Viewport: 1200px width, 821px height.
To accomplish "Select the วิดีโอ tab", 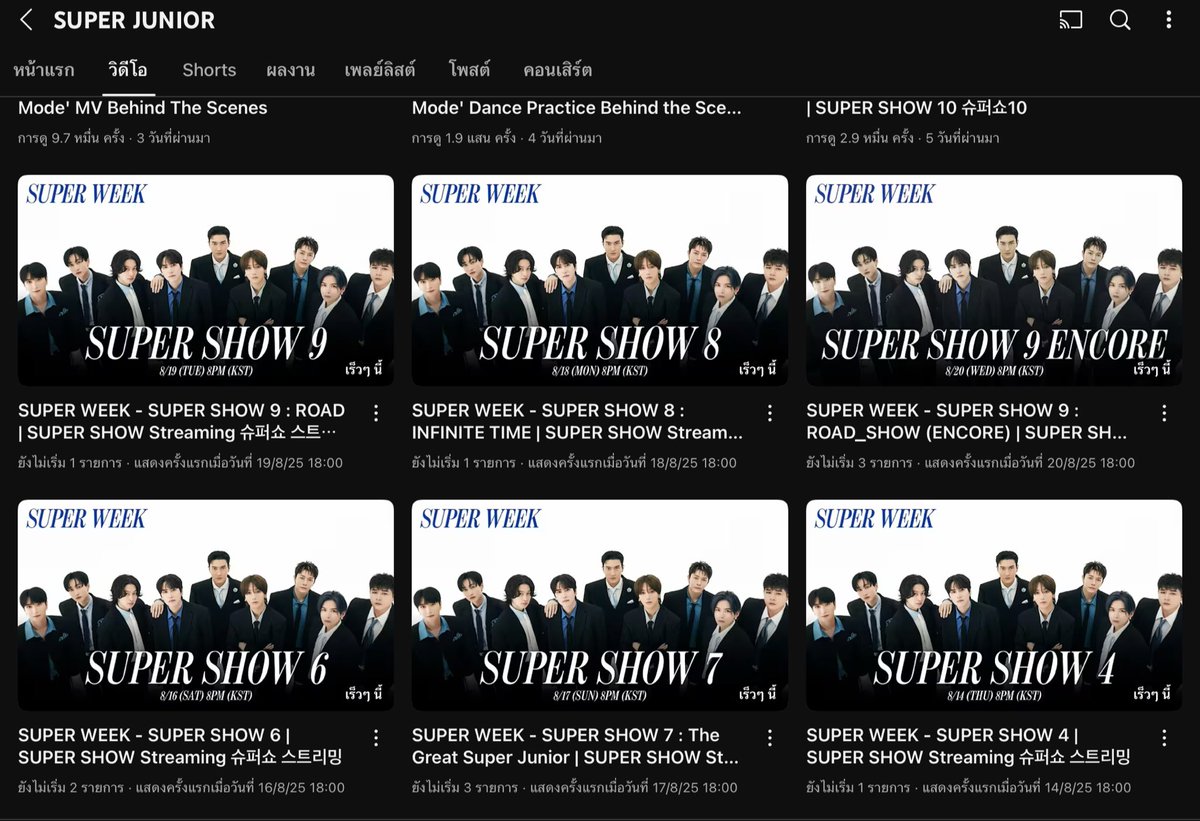I will pos(128,70).
